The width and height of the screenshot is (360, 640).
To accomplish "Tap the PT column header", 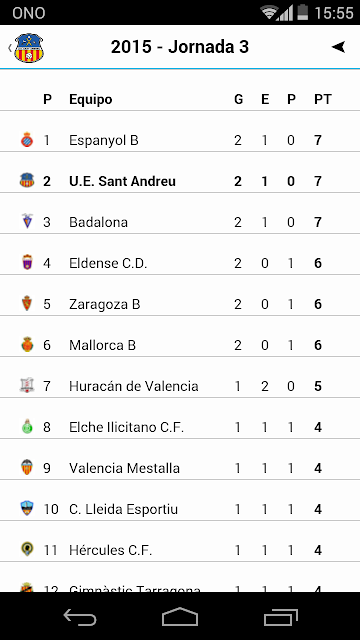I will pos(323,99).
